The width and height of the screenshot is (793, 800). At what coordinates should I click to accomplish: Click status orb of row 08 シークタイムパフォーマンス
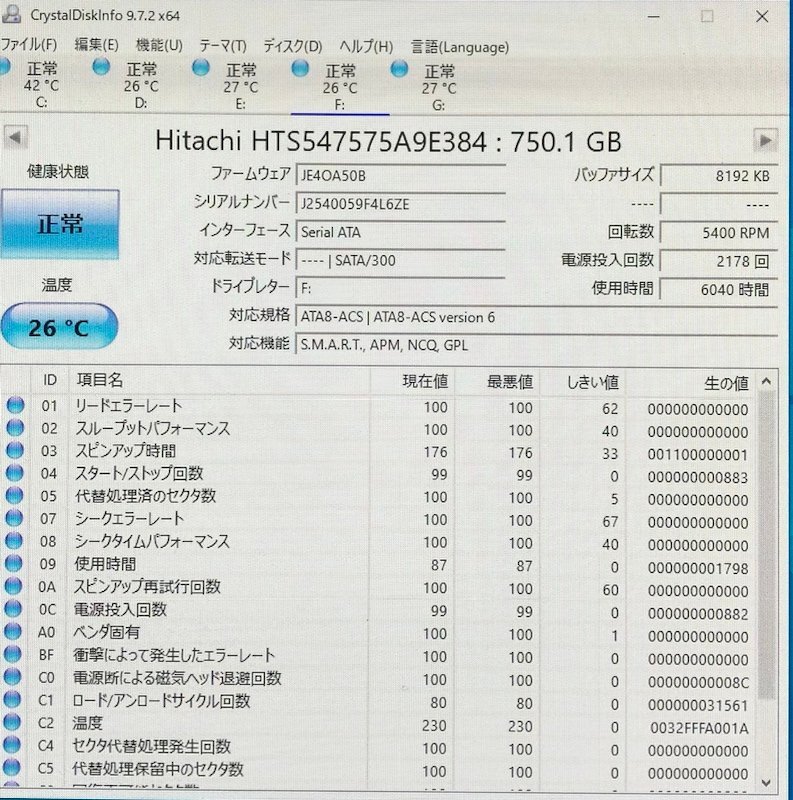(14, 540)
